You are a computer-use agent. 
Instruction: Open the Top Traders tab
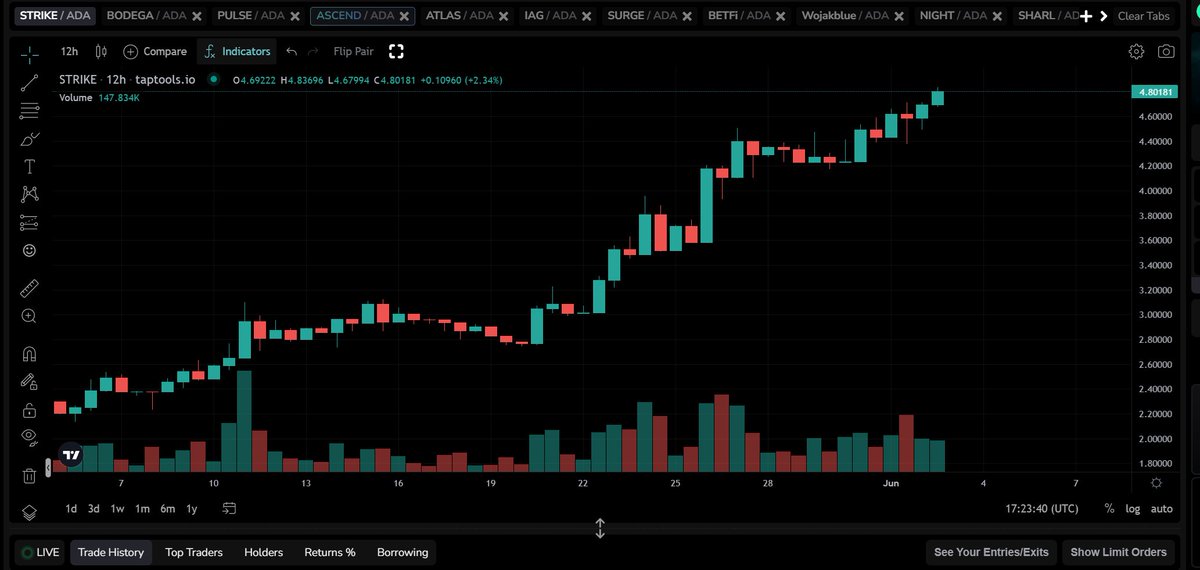click(x=194, y=552)
